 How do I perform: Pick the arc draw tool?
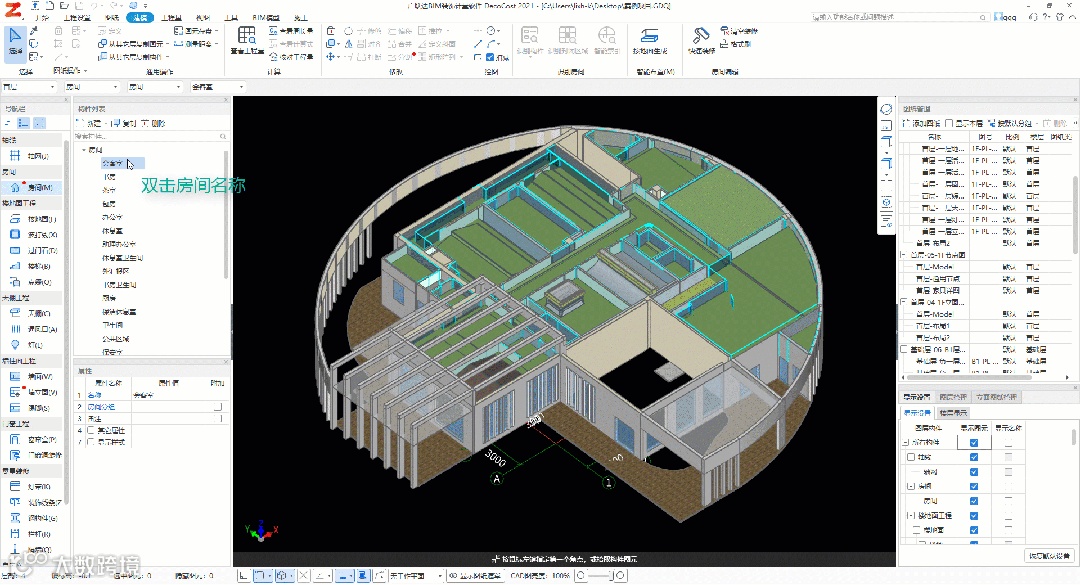pyautogui.click(x=492, y=44)
